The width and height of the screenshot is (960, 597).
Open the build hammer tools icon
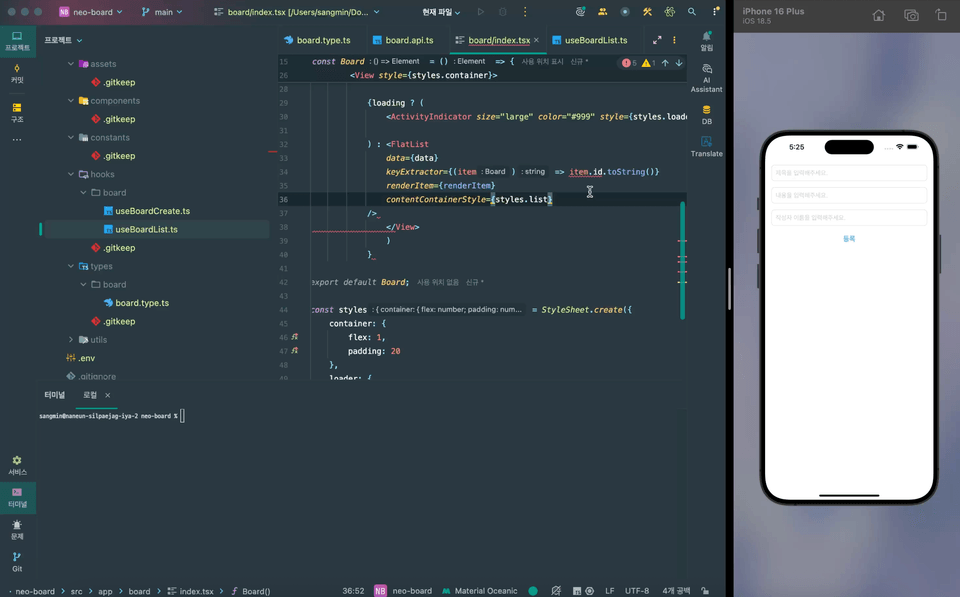click(647, 12)
